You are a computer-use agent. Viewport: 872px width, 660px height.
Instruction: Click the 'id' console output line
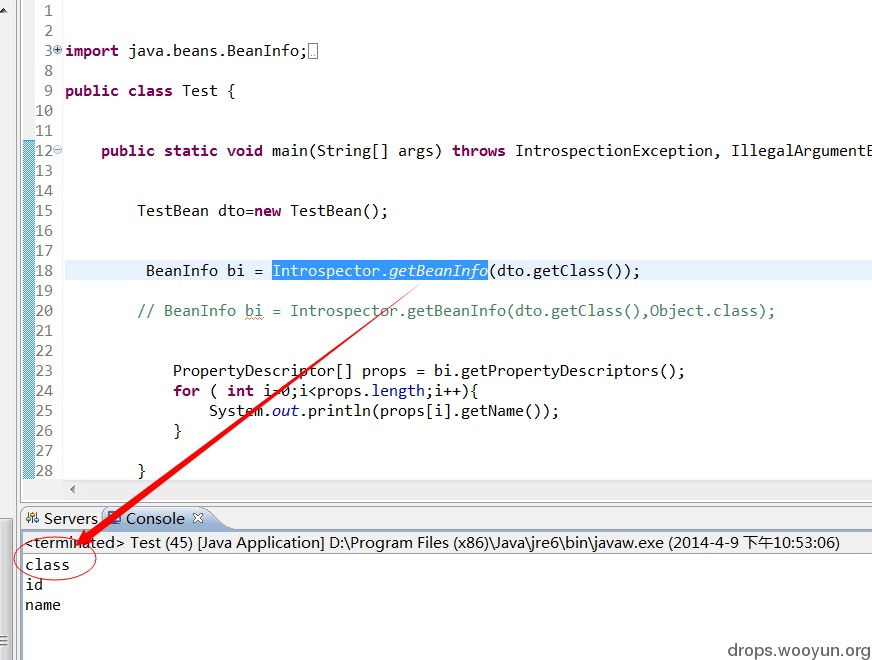(34, 585)
